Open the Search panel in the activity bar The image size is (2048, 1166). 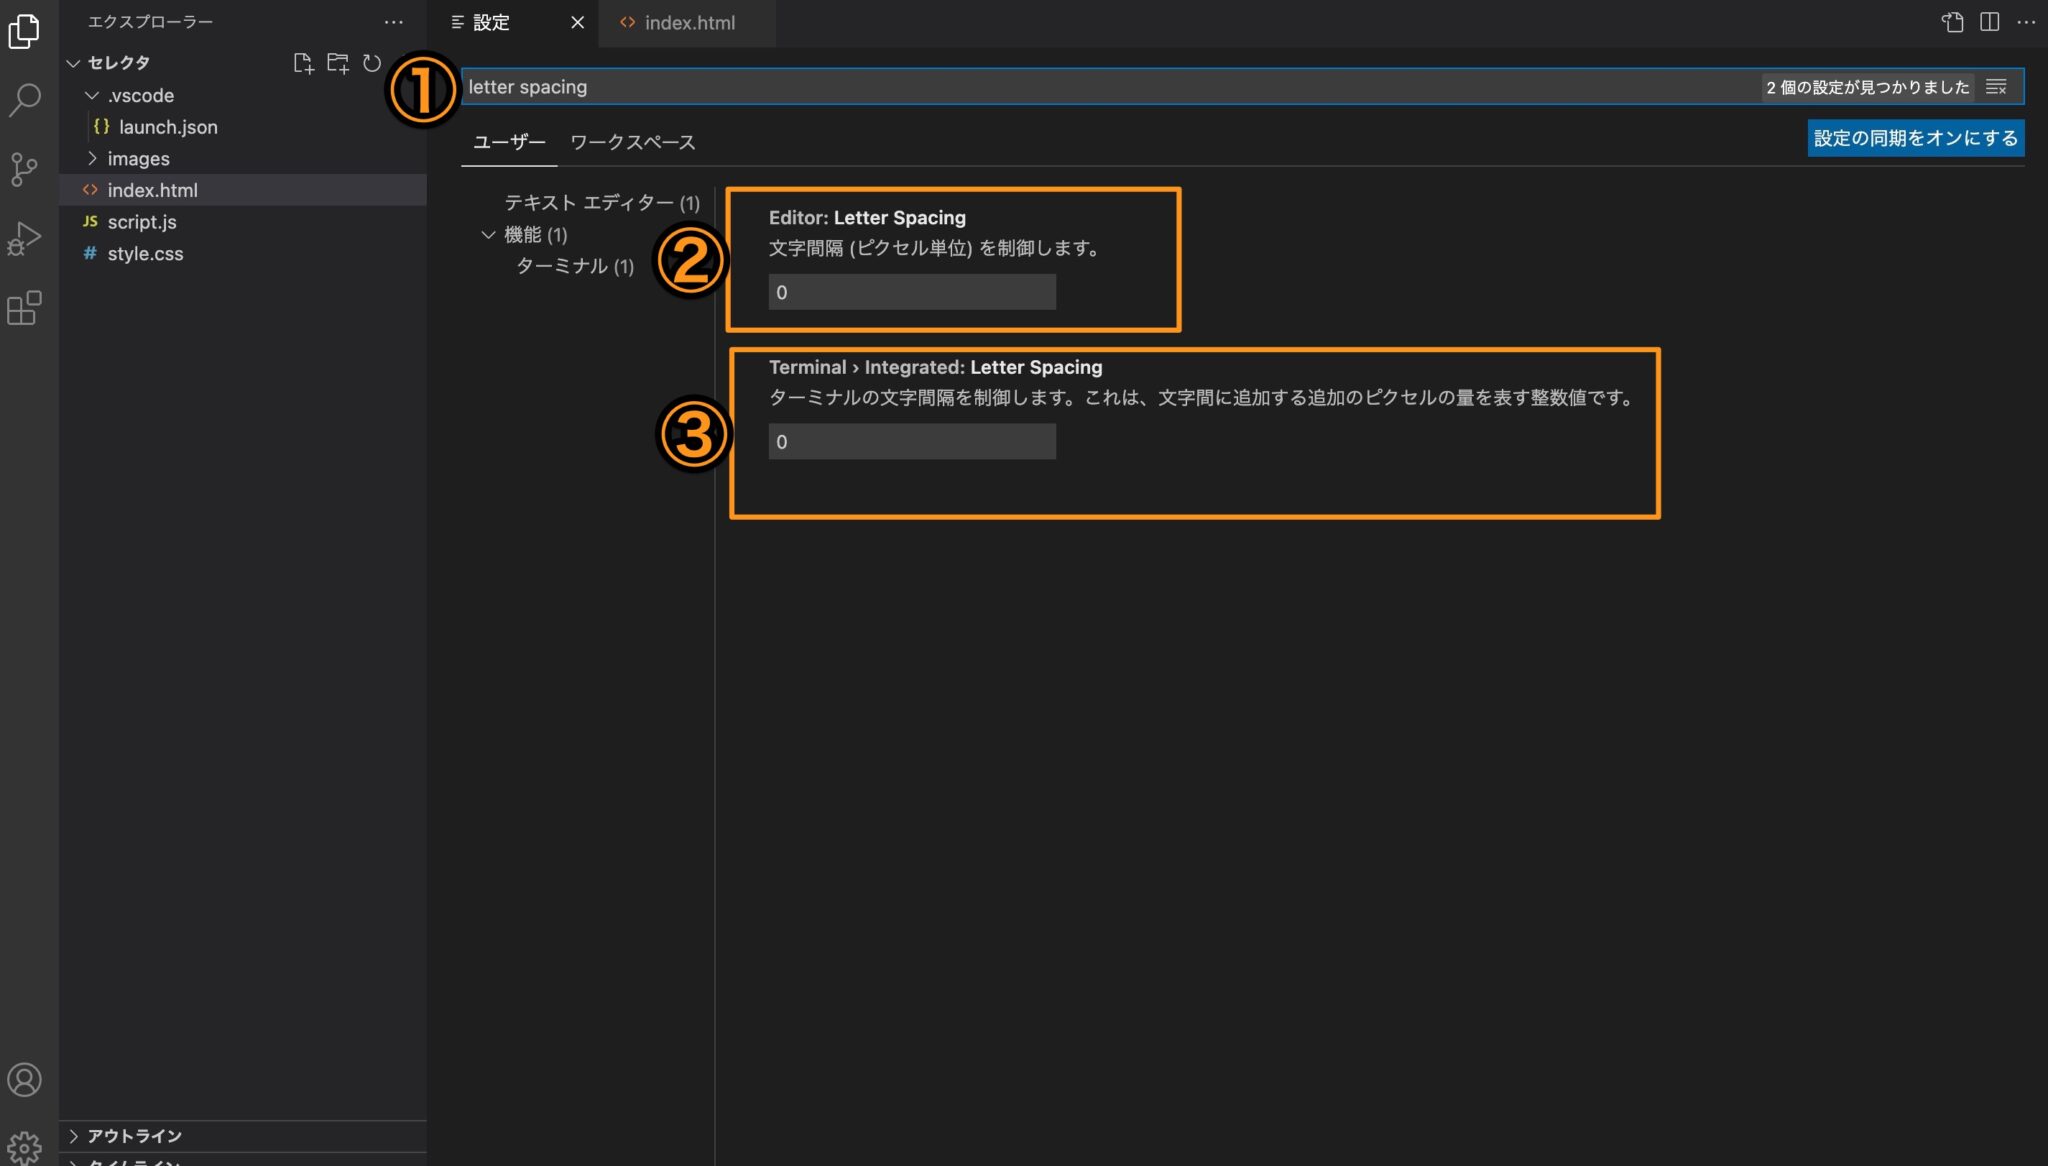[24, 99]
